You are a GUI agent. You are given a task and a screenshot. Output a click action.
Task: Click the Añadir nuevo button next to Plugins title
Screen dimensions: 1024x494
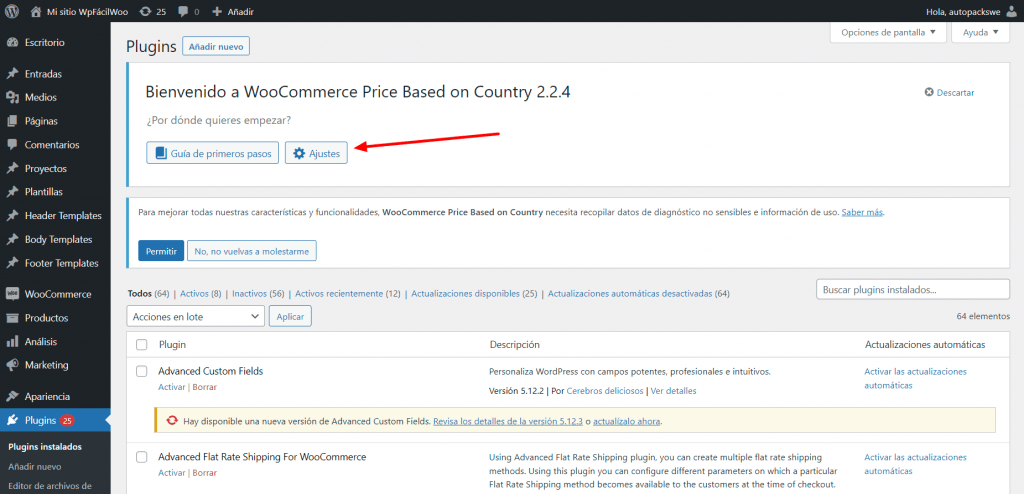(216, 47)
